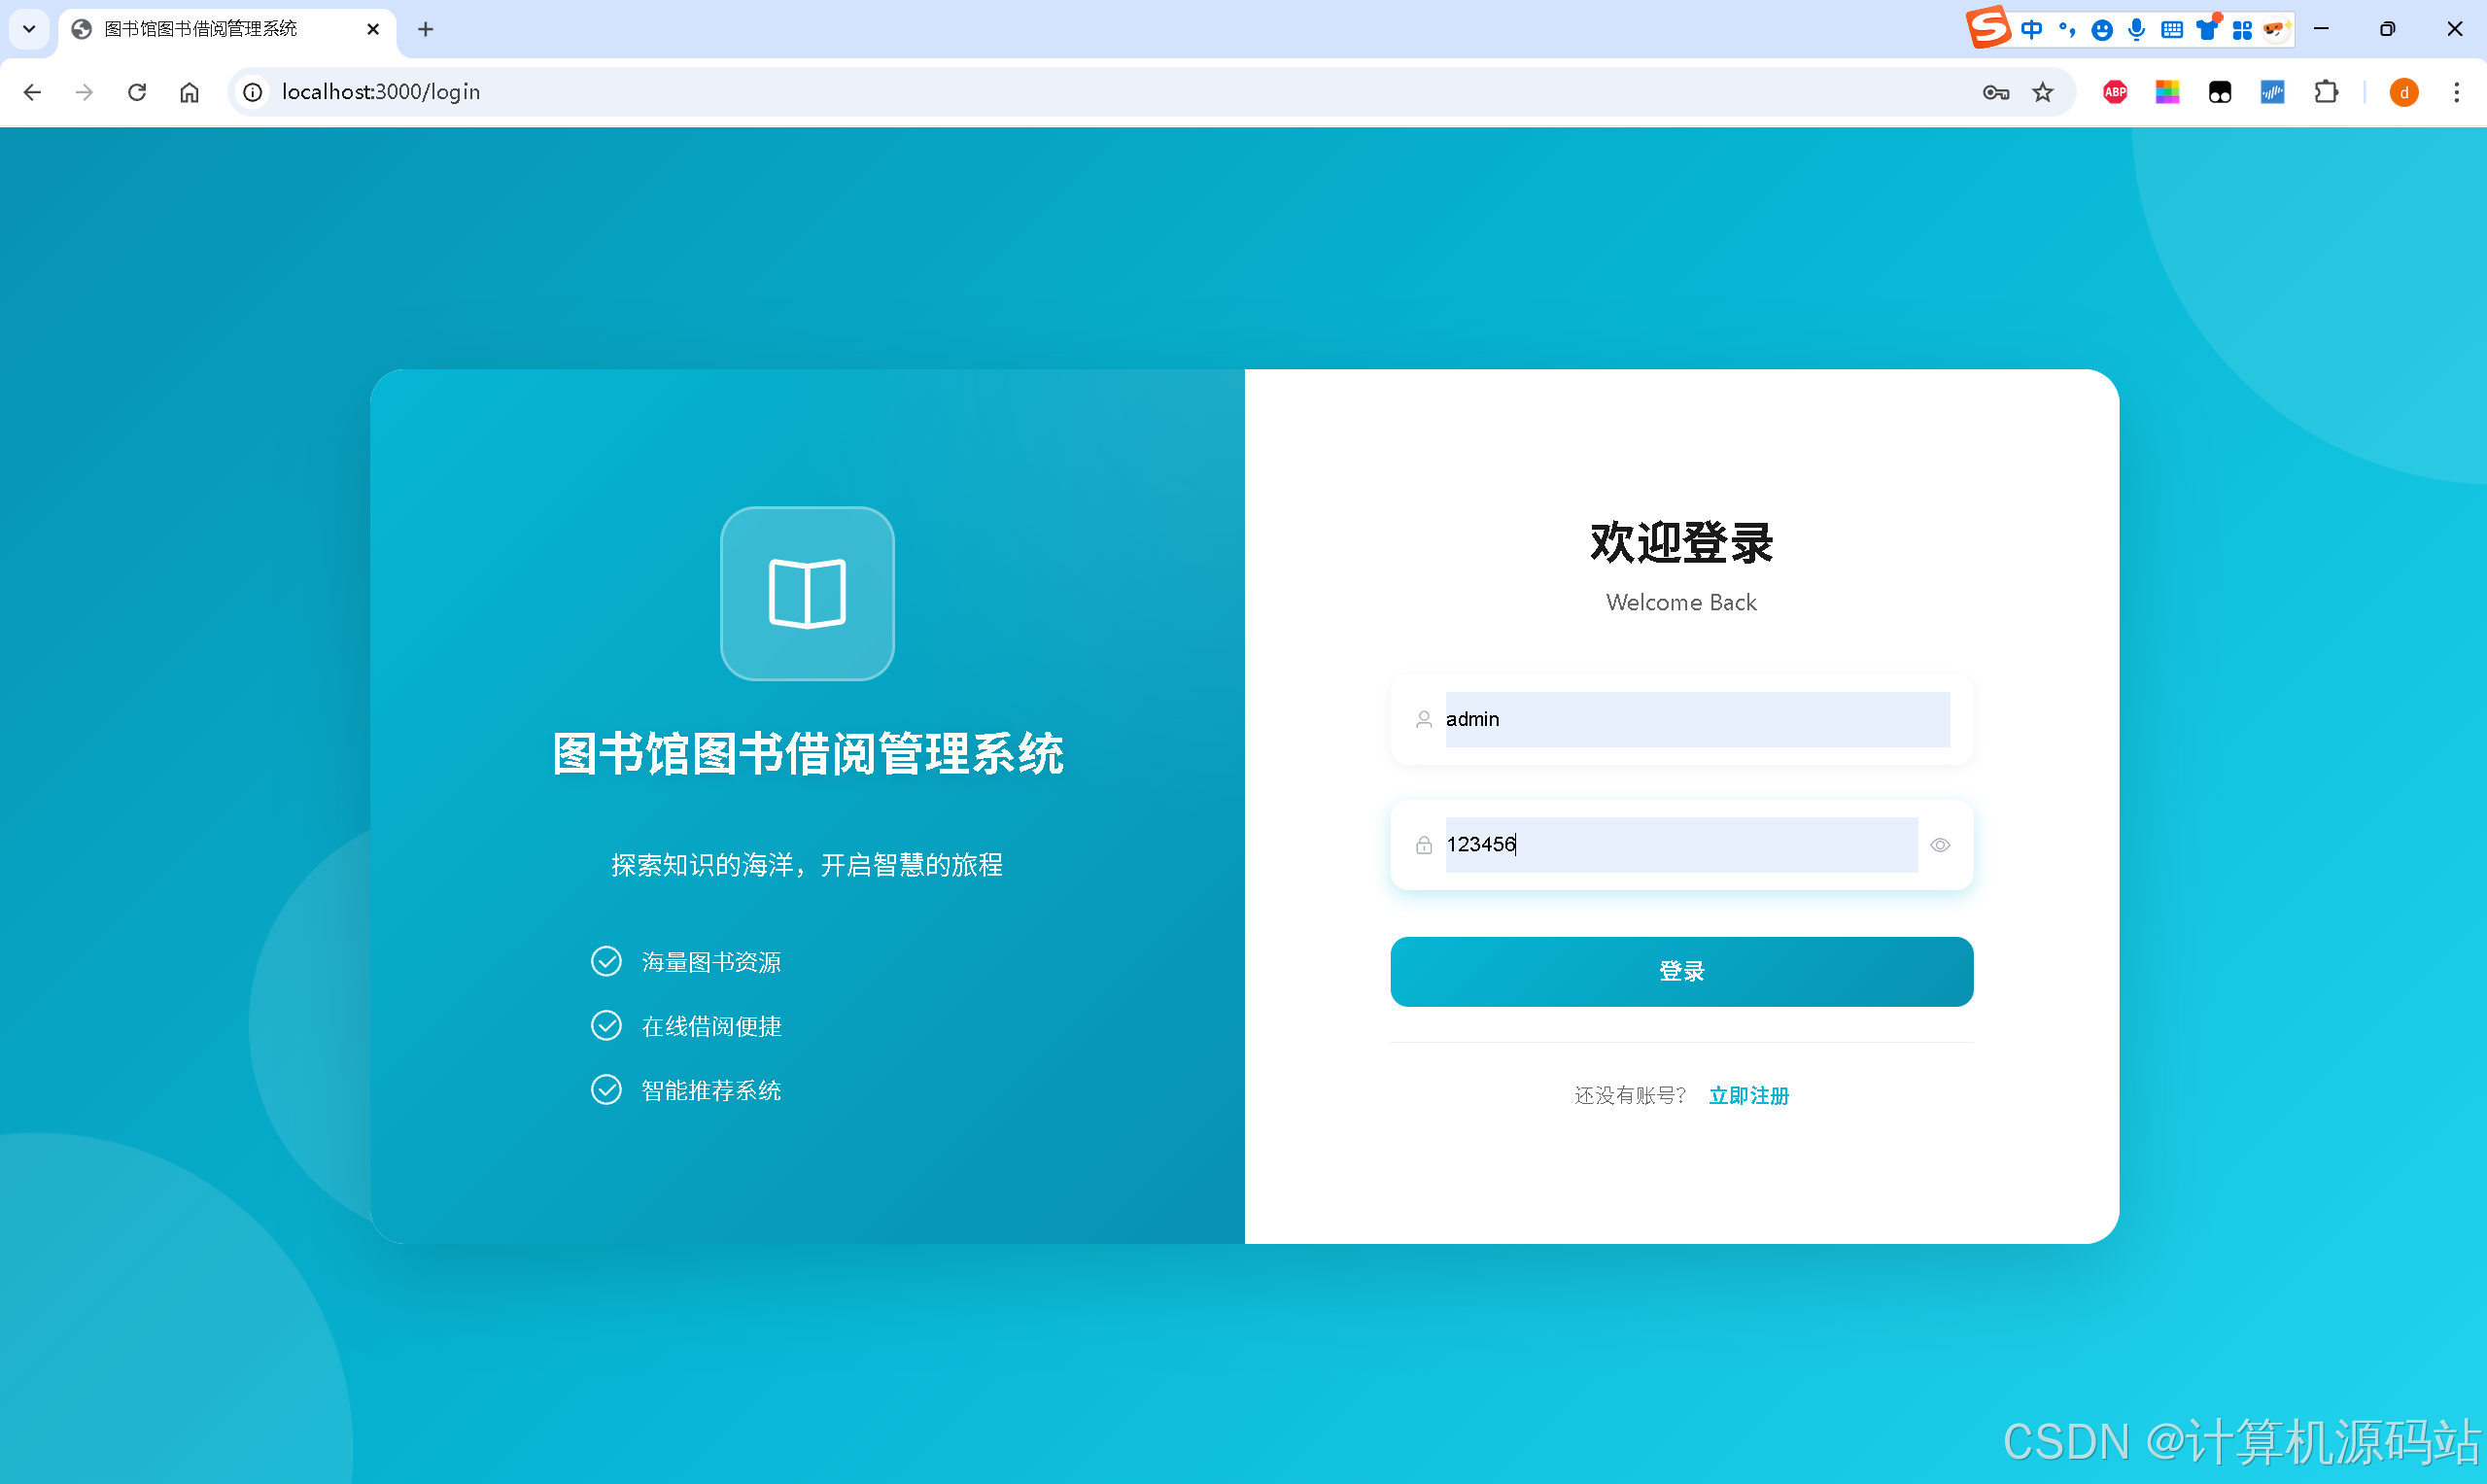Screen dimensions: 2487x1484
Task: Open the browser extensions puzzle icon
Action: [2327, 92]
